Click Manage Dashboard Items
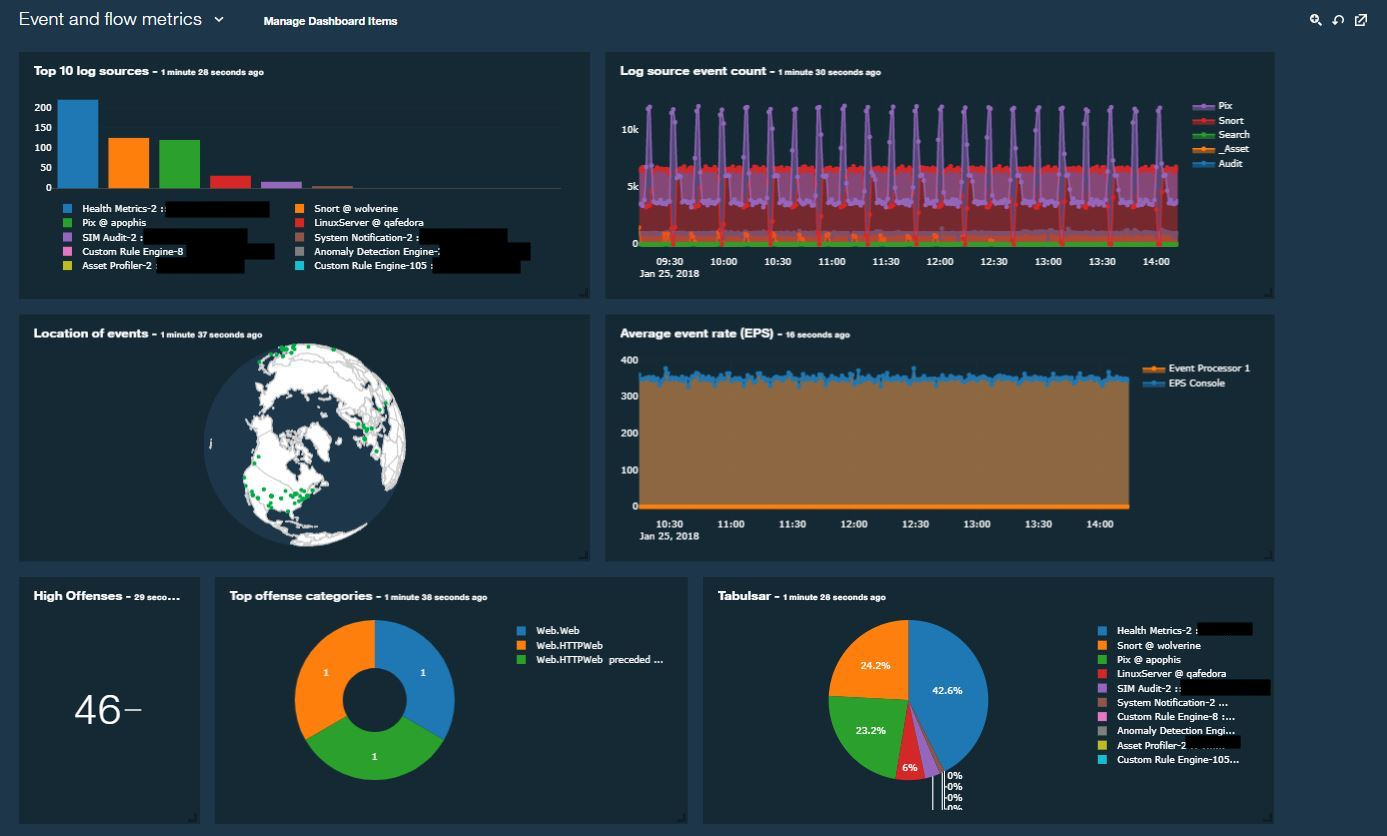The image size is (1387, 836). [329, 21]
